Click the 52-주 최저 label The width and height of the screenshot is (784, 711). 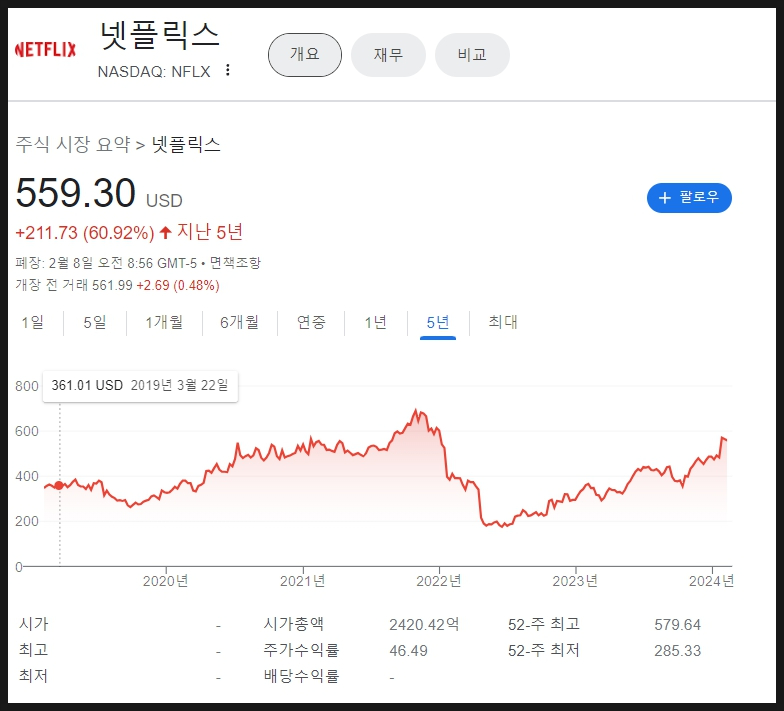point(544,650)
